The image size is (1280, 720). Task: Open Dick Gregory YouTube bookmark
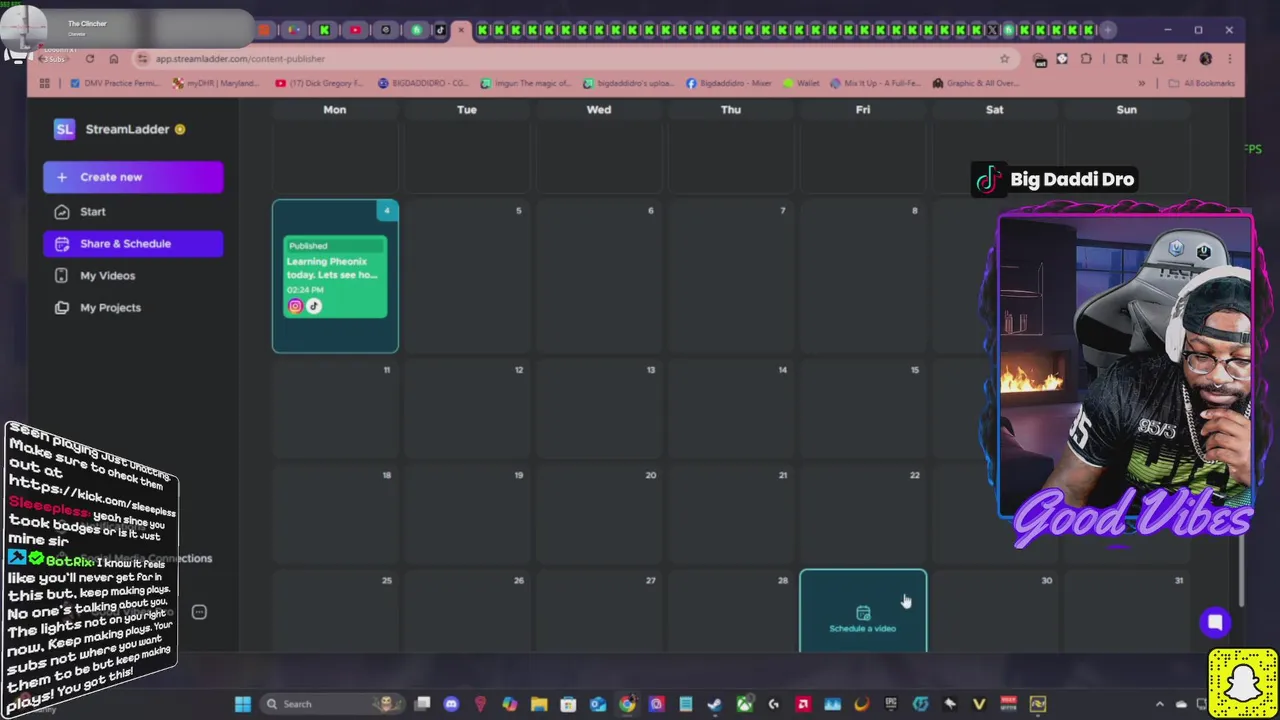coord(320,83)
